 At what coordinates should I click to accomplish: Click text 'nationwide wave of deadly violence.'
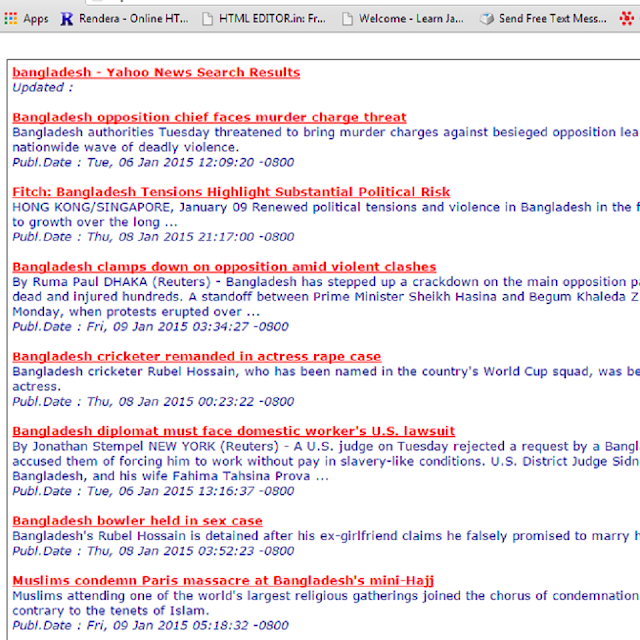(x=126, y=147)
